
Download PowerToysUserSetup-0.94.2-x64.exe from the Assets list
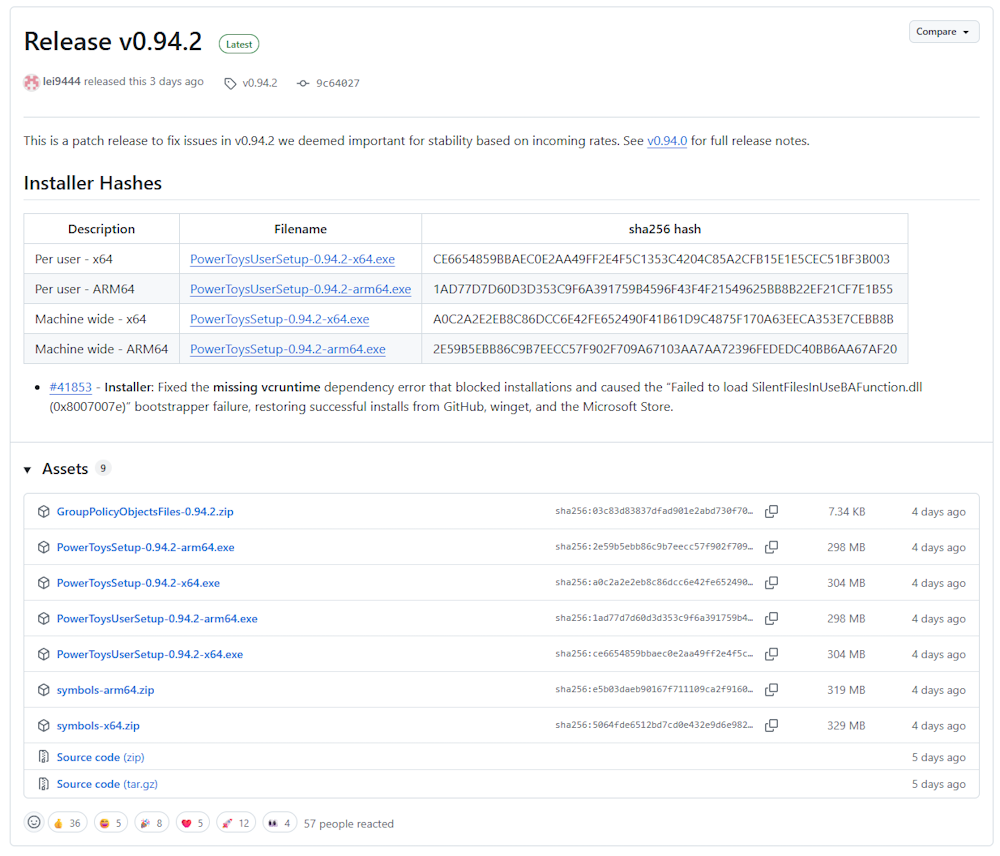coord(150,654)
